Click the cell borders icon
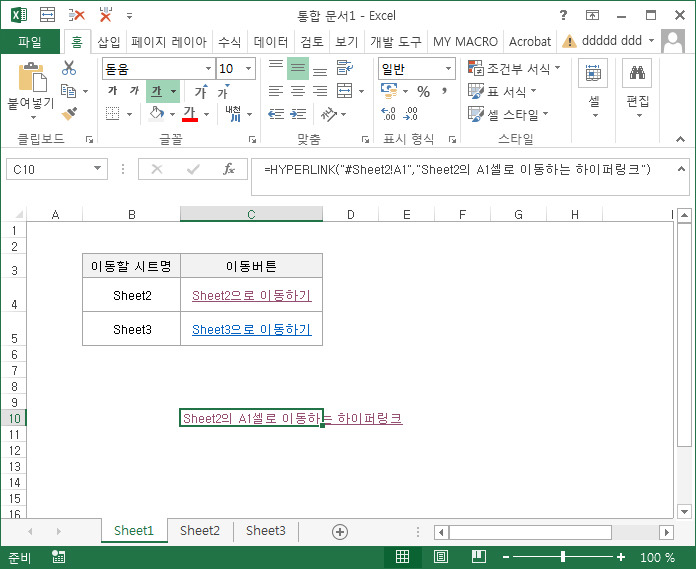The height and width of the screenshot is (569, 696). (x=112, y=114)
